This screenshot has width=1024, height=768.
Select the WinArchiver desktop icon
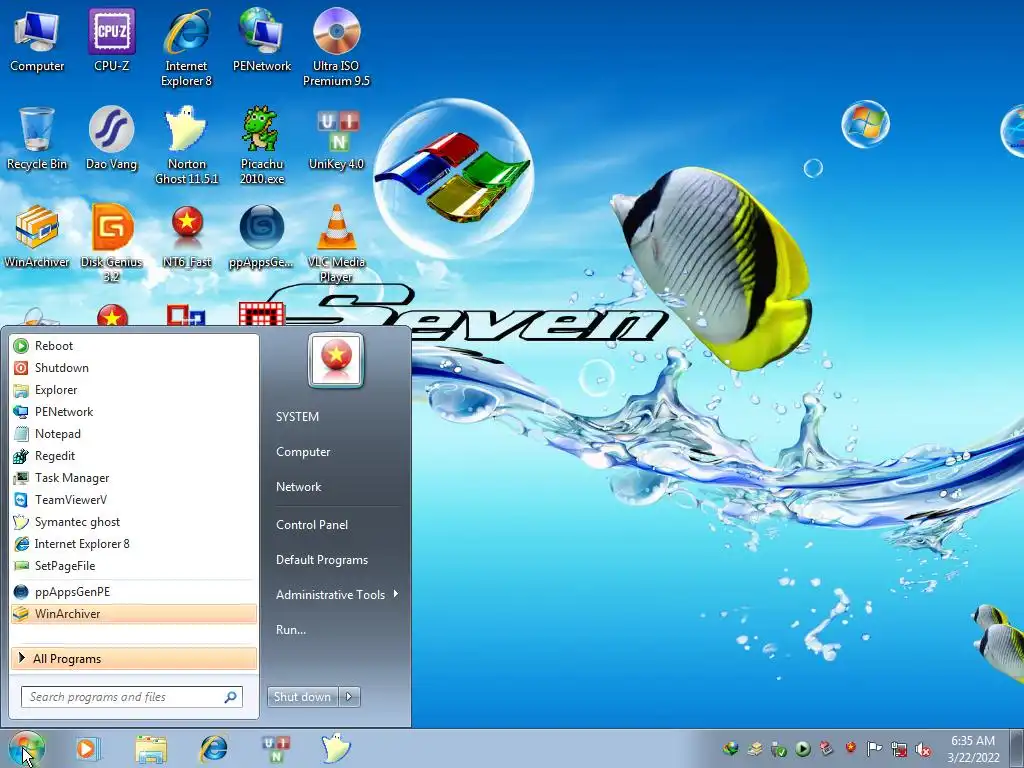(x=37, y=236)
